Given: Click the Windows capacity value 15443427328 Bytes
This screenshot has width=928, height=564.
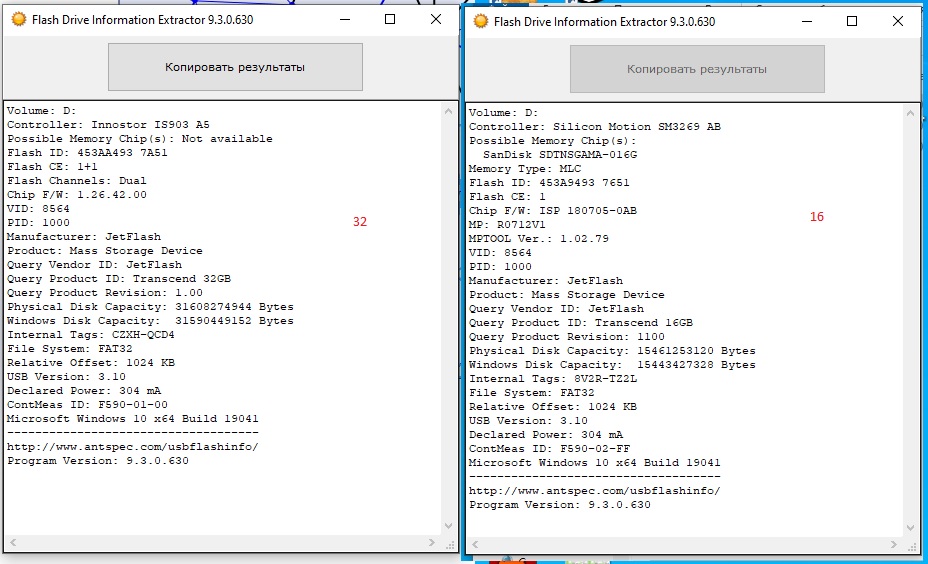Looking at the screenshot, I should [x=697, y=365].
